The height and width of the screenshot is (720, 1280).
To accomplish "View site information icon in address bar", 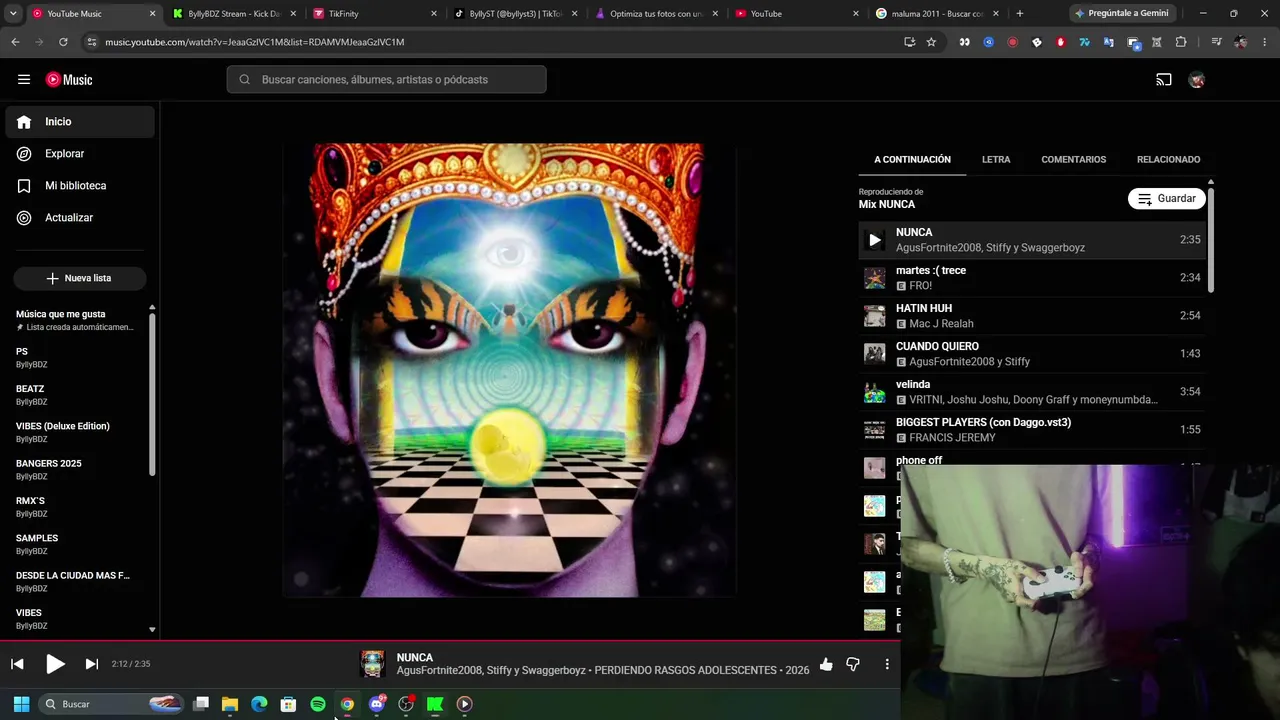I will (92, 42).
